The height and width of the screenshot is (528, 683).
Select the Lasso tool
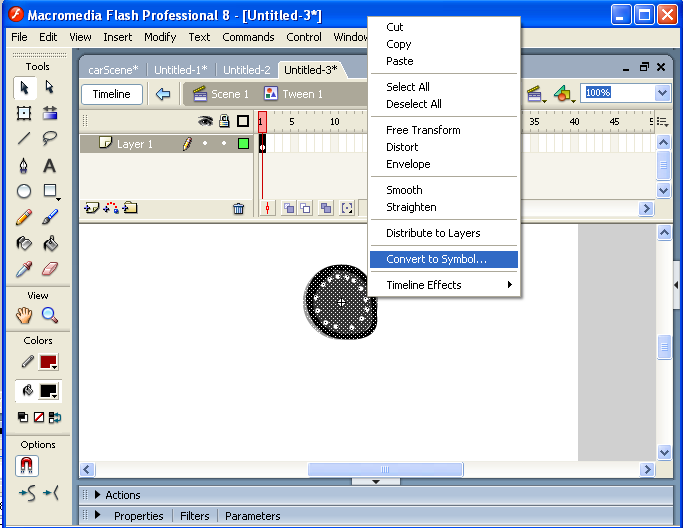[49, 139]
